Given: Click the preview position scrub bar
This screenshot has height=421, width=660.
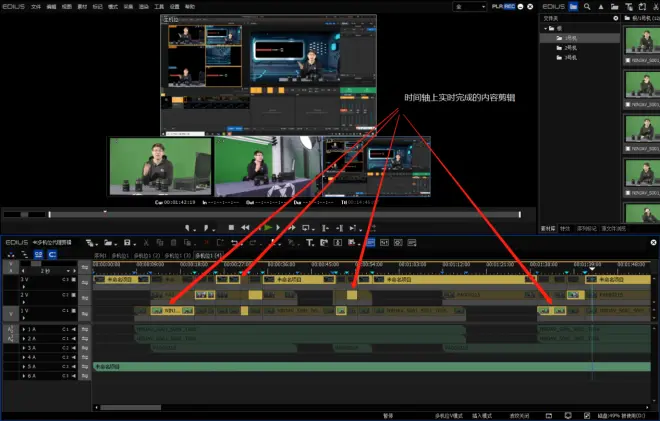Looking at the screenshot, I should [x=285, y=214].
